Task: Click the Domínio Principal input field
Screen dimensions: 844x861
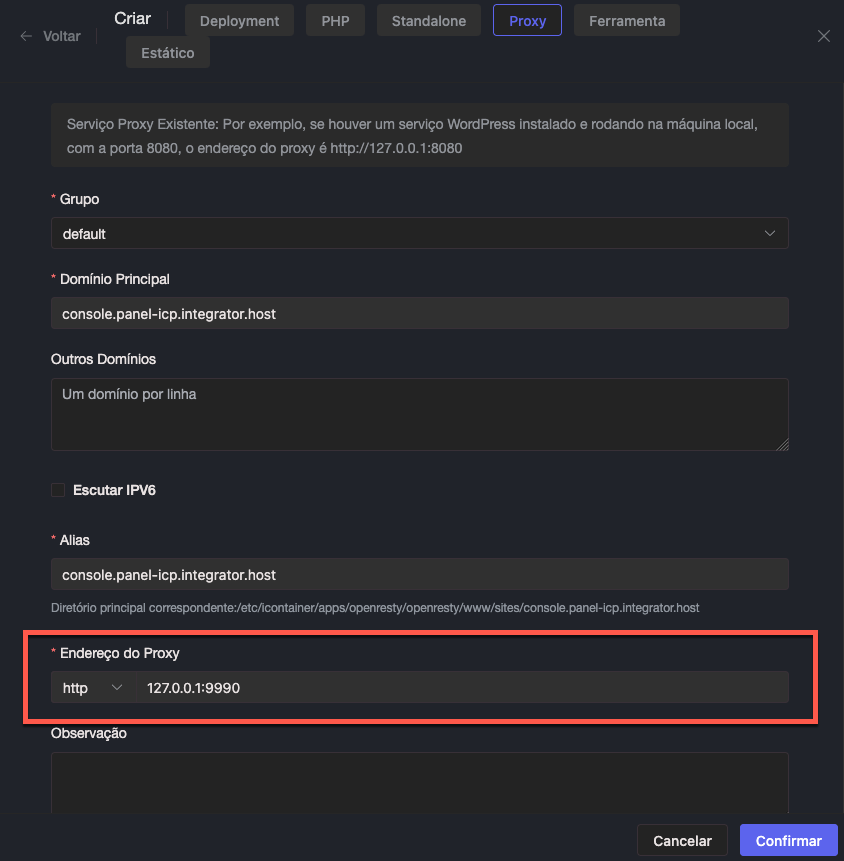Action: tap(419, 313)
